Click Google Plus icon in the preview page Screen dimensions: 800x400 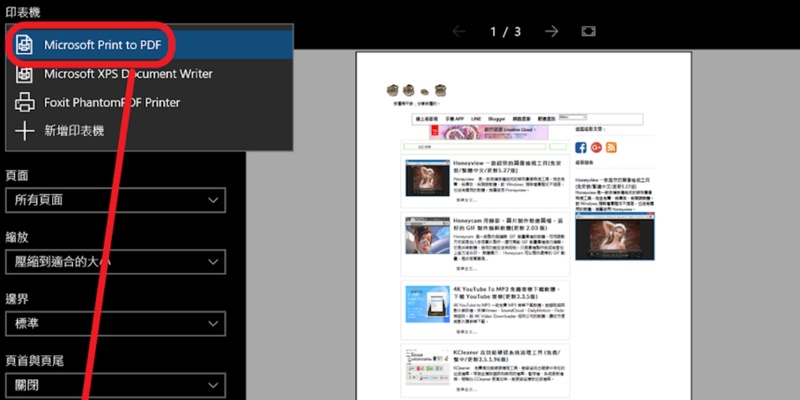pos(596,147)
